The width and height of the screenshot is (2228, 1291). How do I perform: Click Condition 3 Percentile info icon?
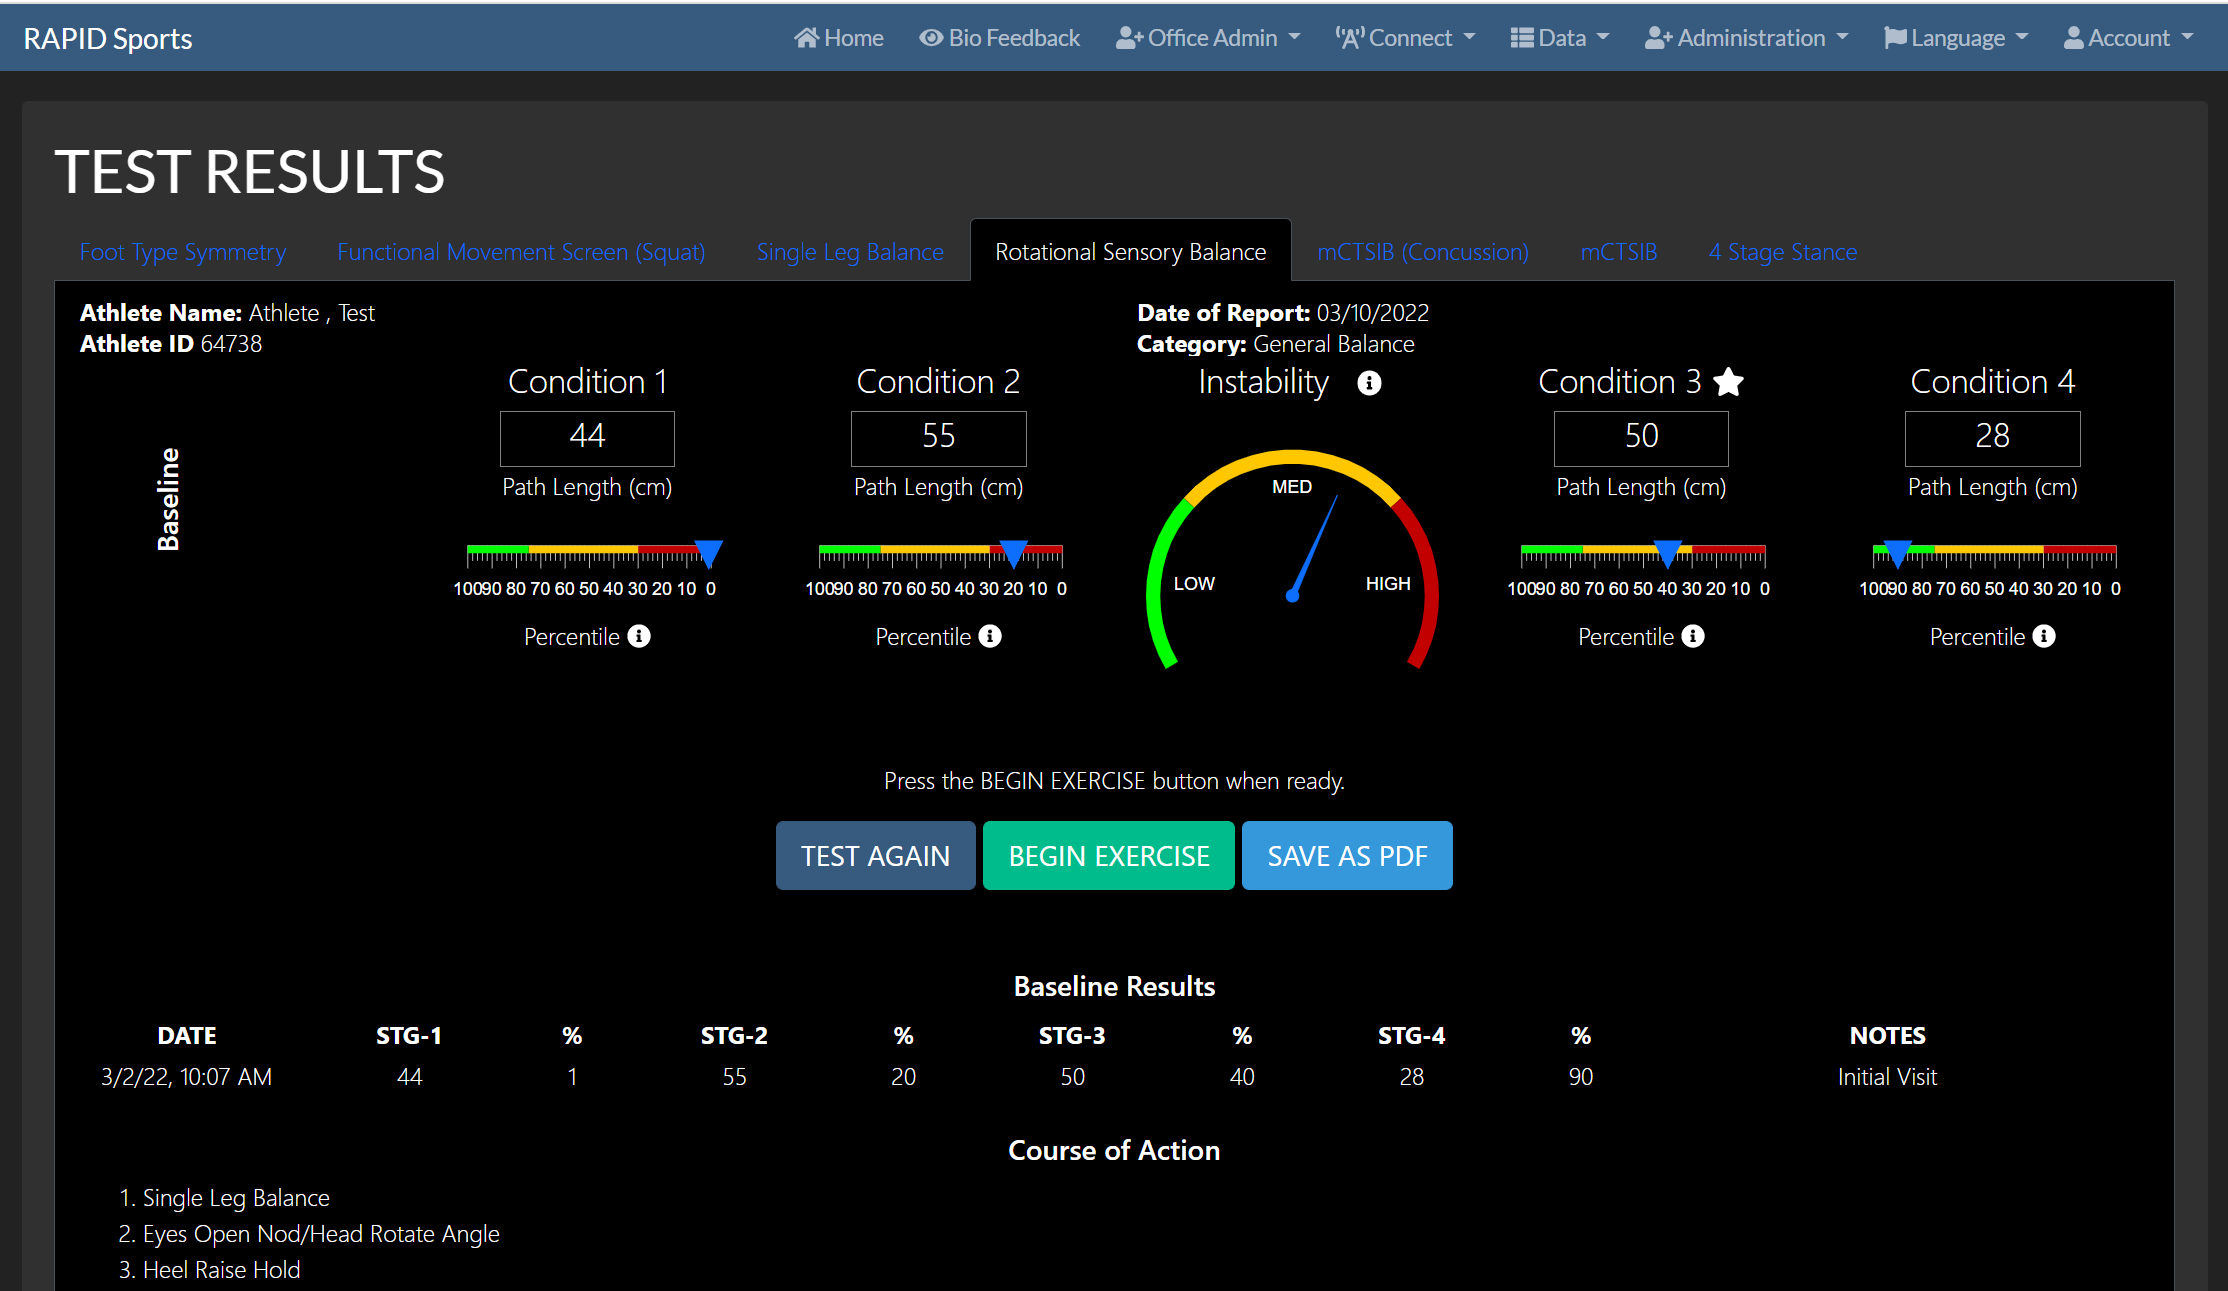pos(1693,636)
